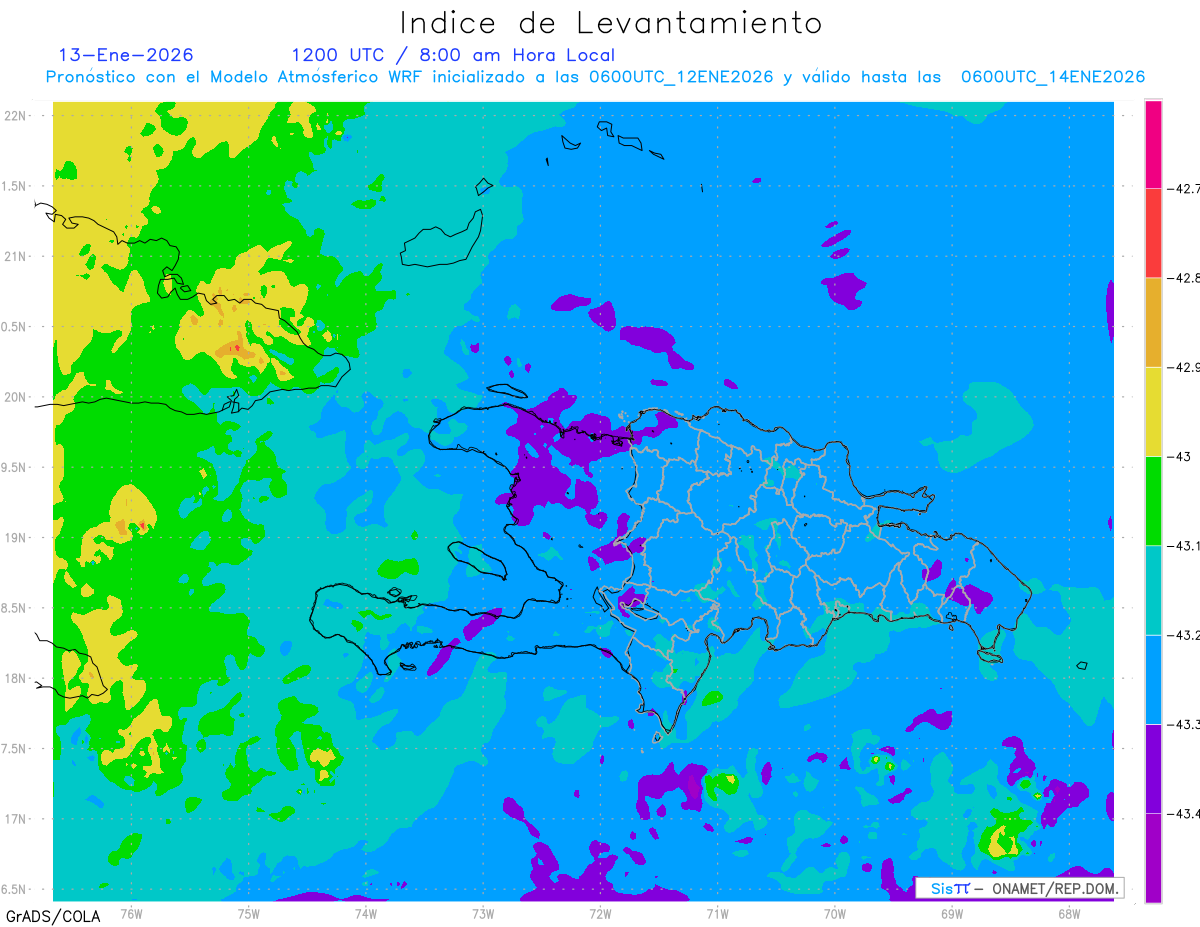Click the legend value '-43.2'

pyautogui.click(x=1183, y=635)
